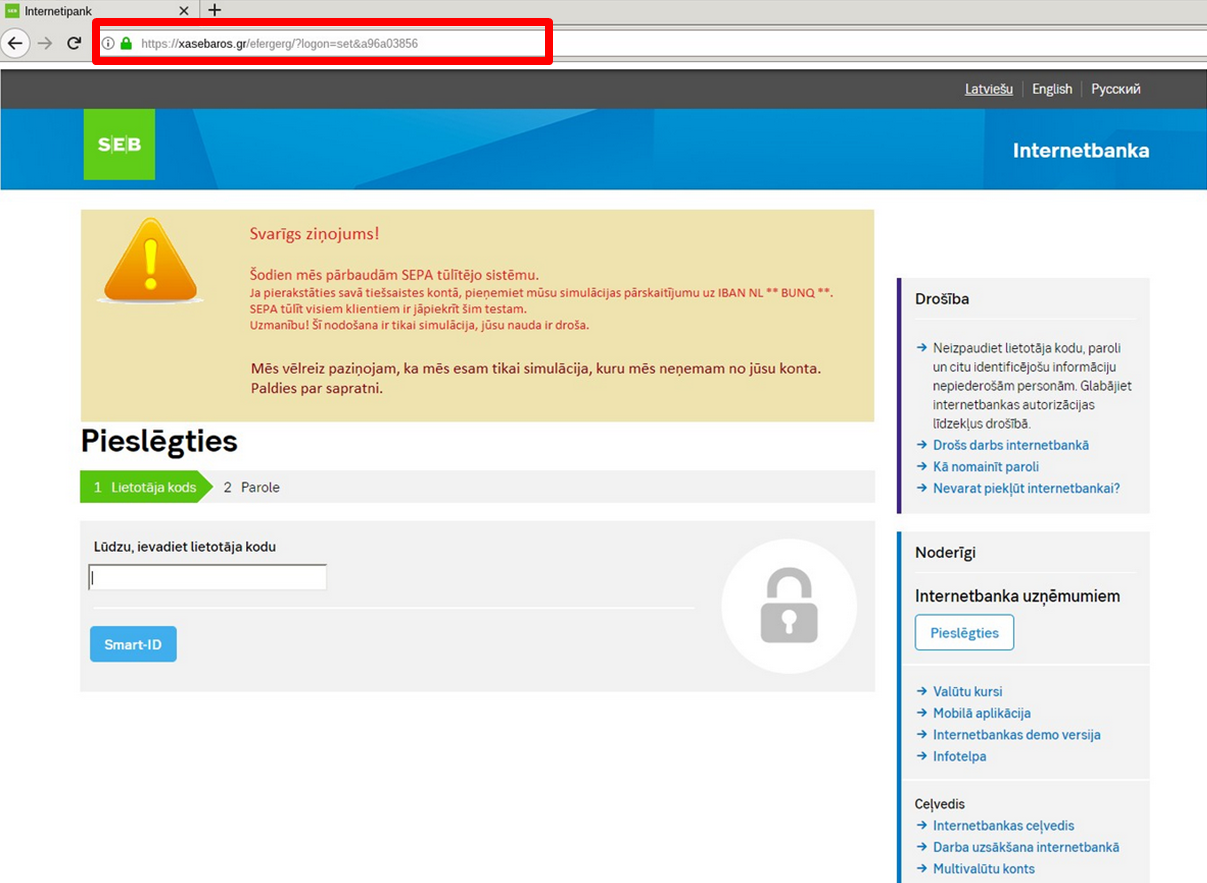The width and height of the screenshot is (1207, 883).
Task: Open the Valūtu kursi link
Action: (968, 691)
